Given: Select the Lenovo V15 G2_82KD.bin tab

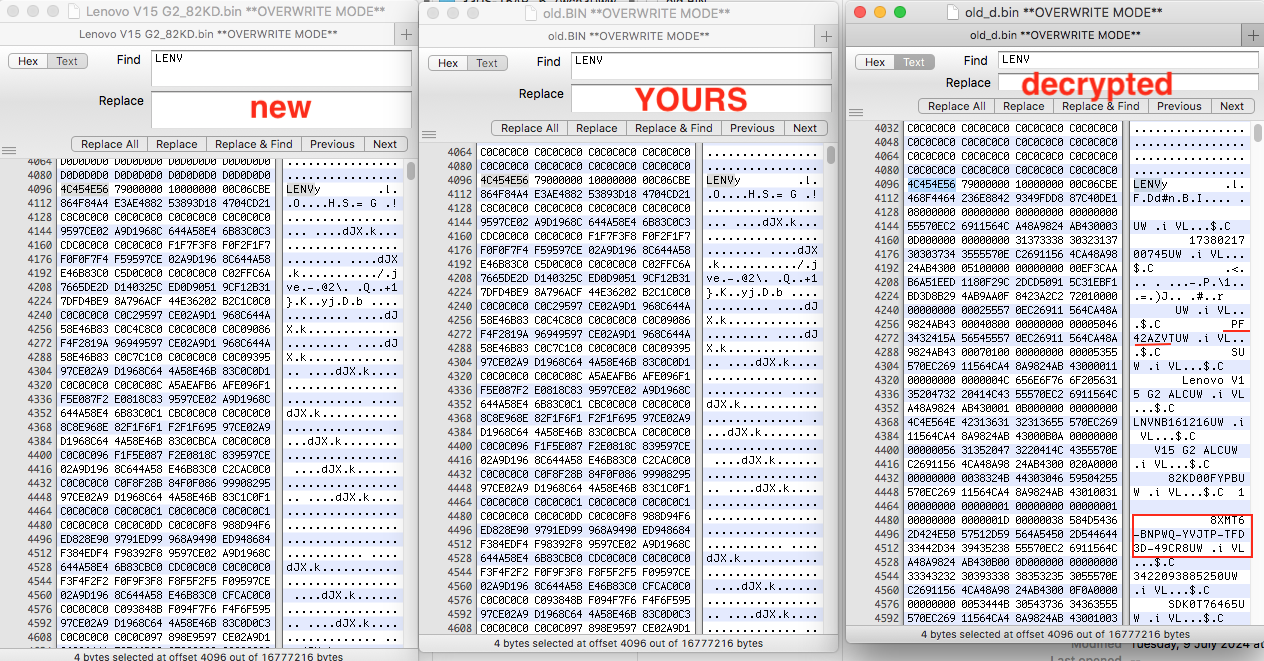Looking at the screenshot, I should (x=208, y=34).
